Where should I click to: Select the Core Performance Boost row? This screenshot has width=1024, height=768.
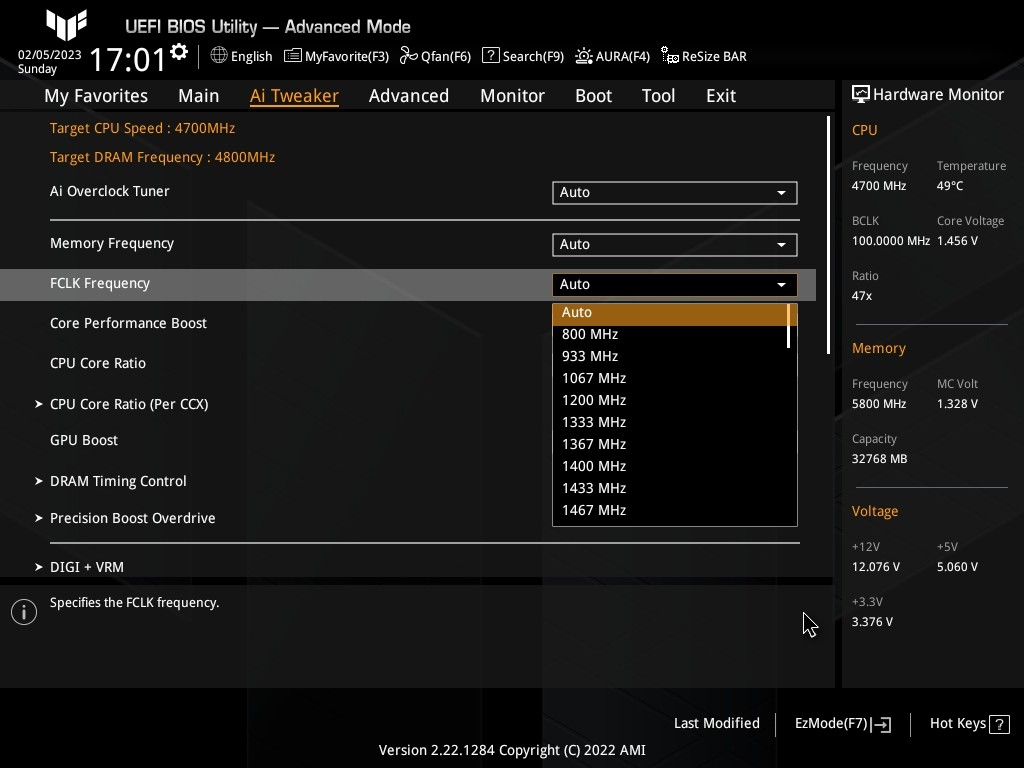click(x=128, y=324)
